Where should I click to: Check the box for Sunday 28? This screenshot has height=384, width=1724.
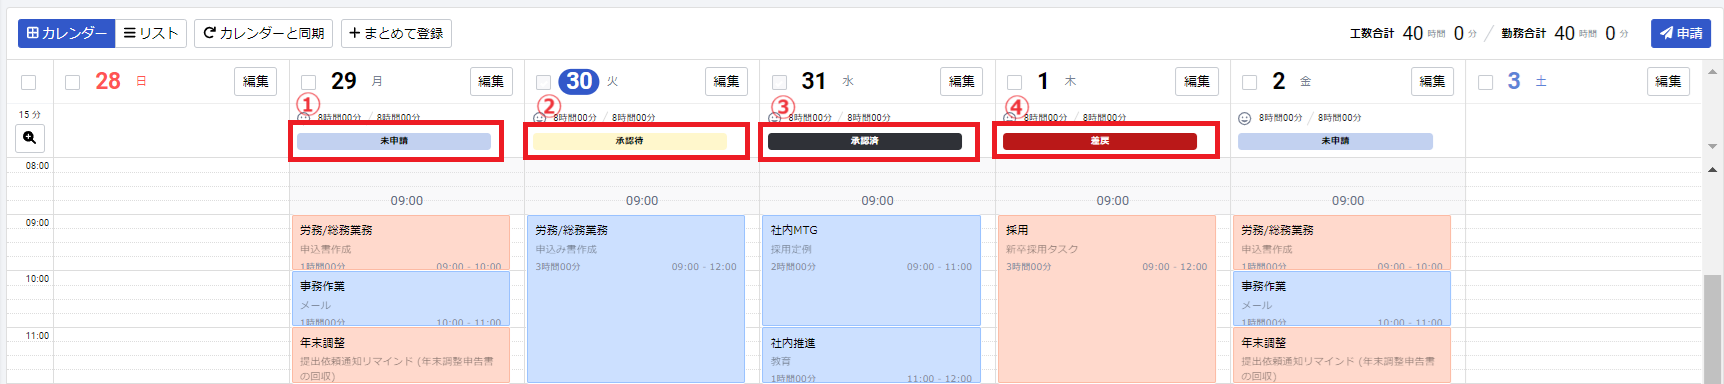click(x=72, y=82)
